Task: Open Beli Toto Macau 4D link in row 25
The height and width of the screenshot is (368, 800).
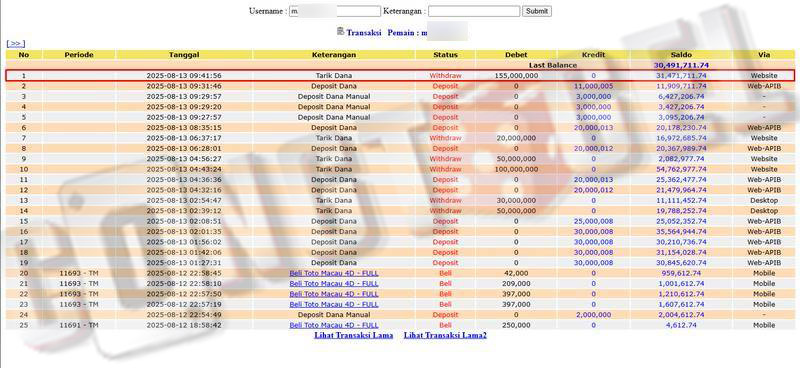Action: [x=334, y=325]
